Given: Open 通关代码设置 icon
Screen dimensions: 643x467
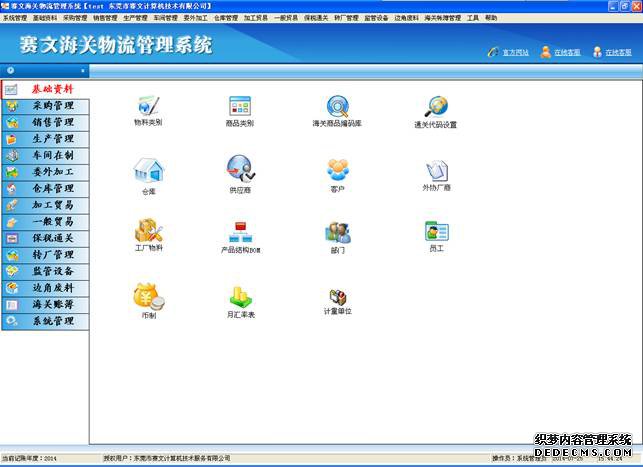Looking at the screenshot, I should pyautogui.click(x=435, y=106).
